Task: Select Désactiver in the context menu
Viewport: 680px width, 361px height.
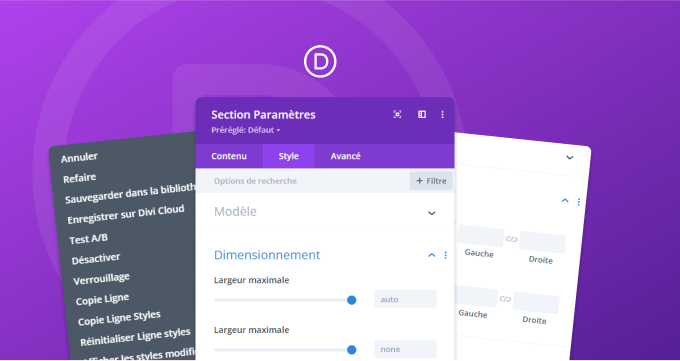Action: point(96,259)
